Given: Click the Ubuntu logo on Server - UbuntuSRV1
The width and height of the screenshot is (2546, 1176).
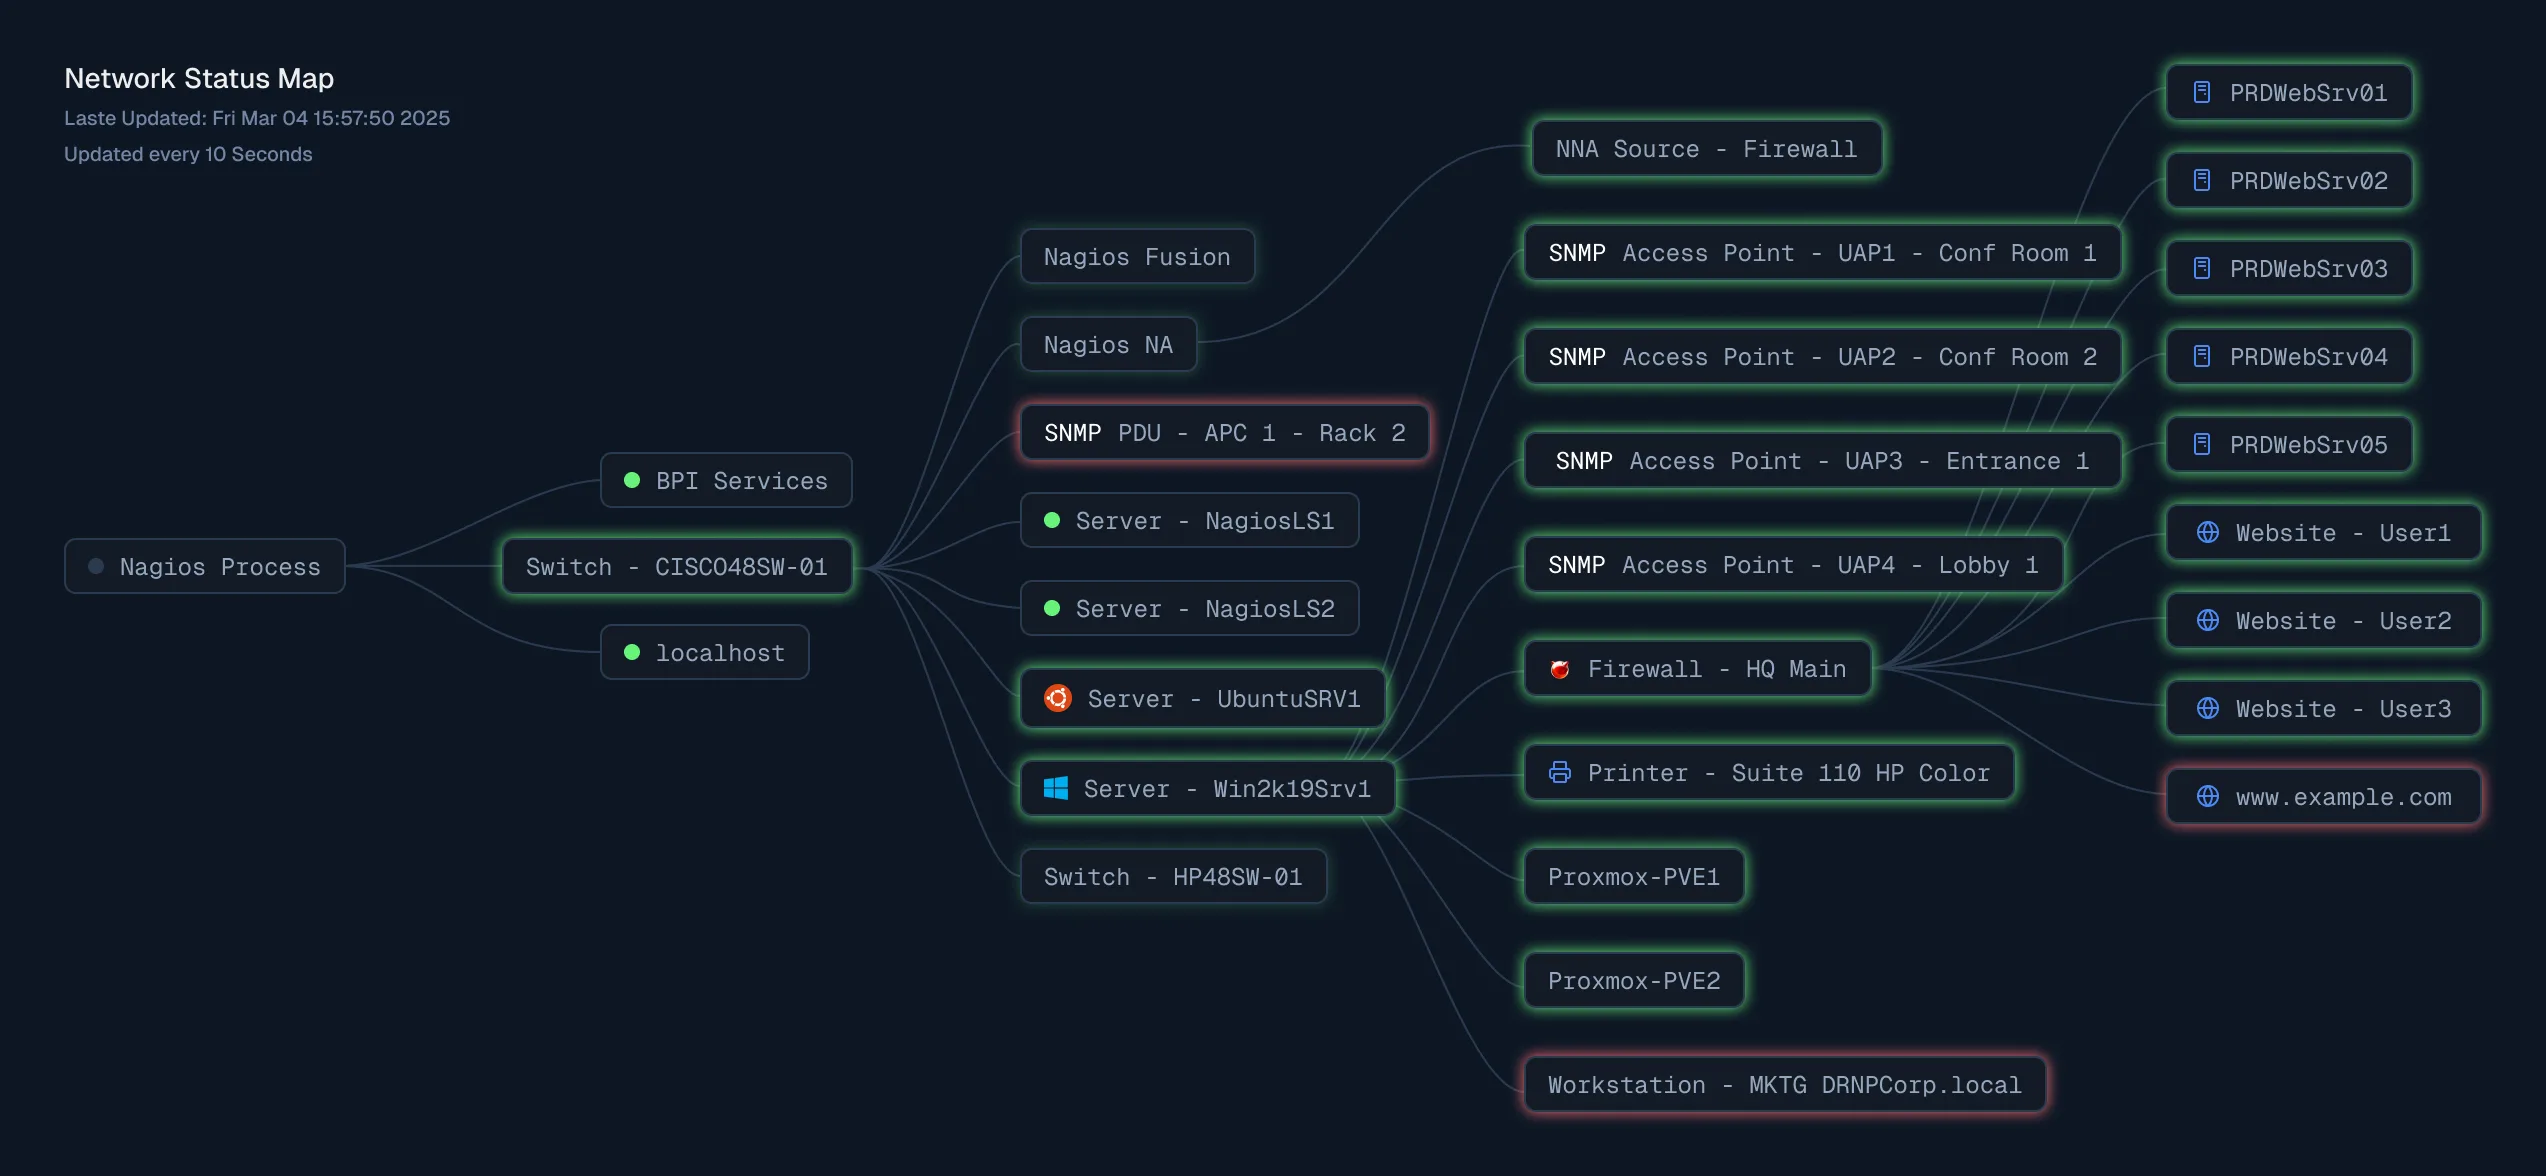Looking at the screenshot, I should pos(1058,698).
